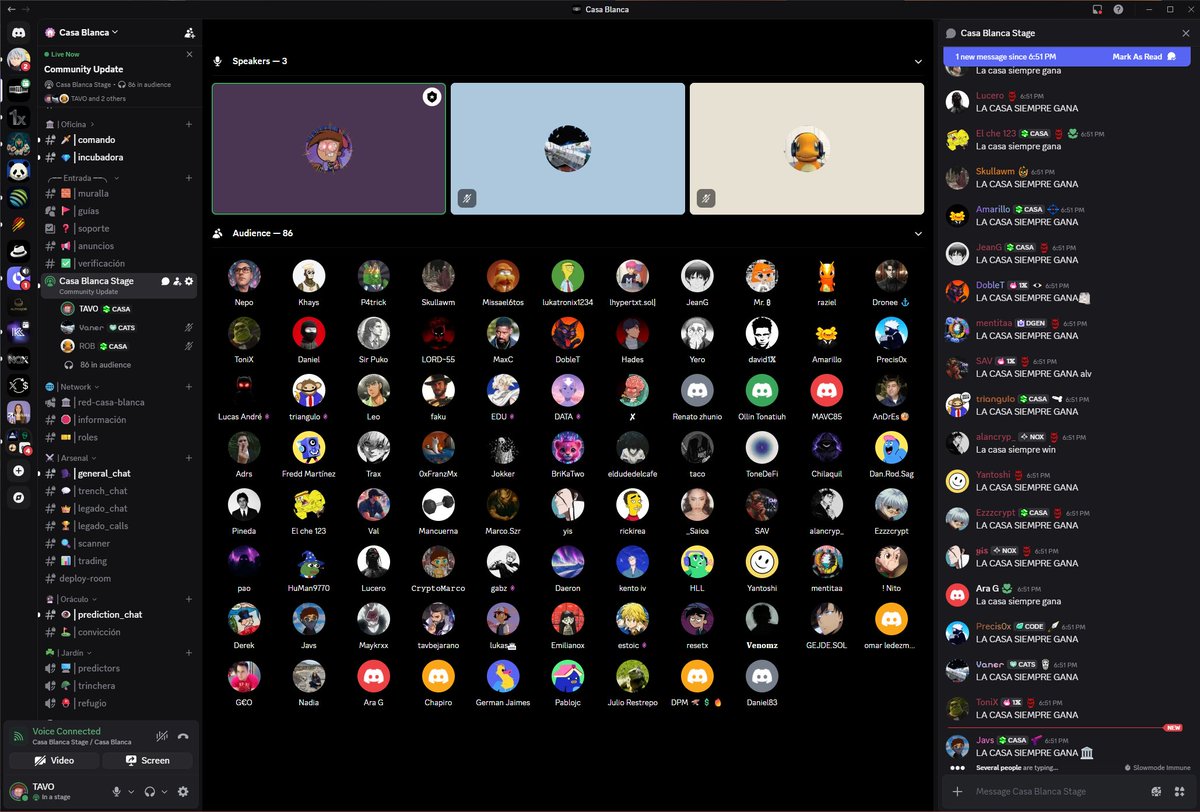
Task: Open the incubadora channel
Action: [119, 158]
